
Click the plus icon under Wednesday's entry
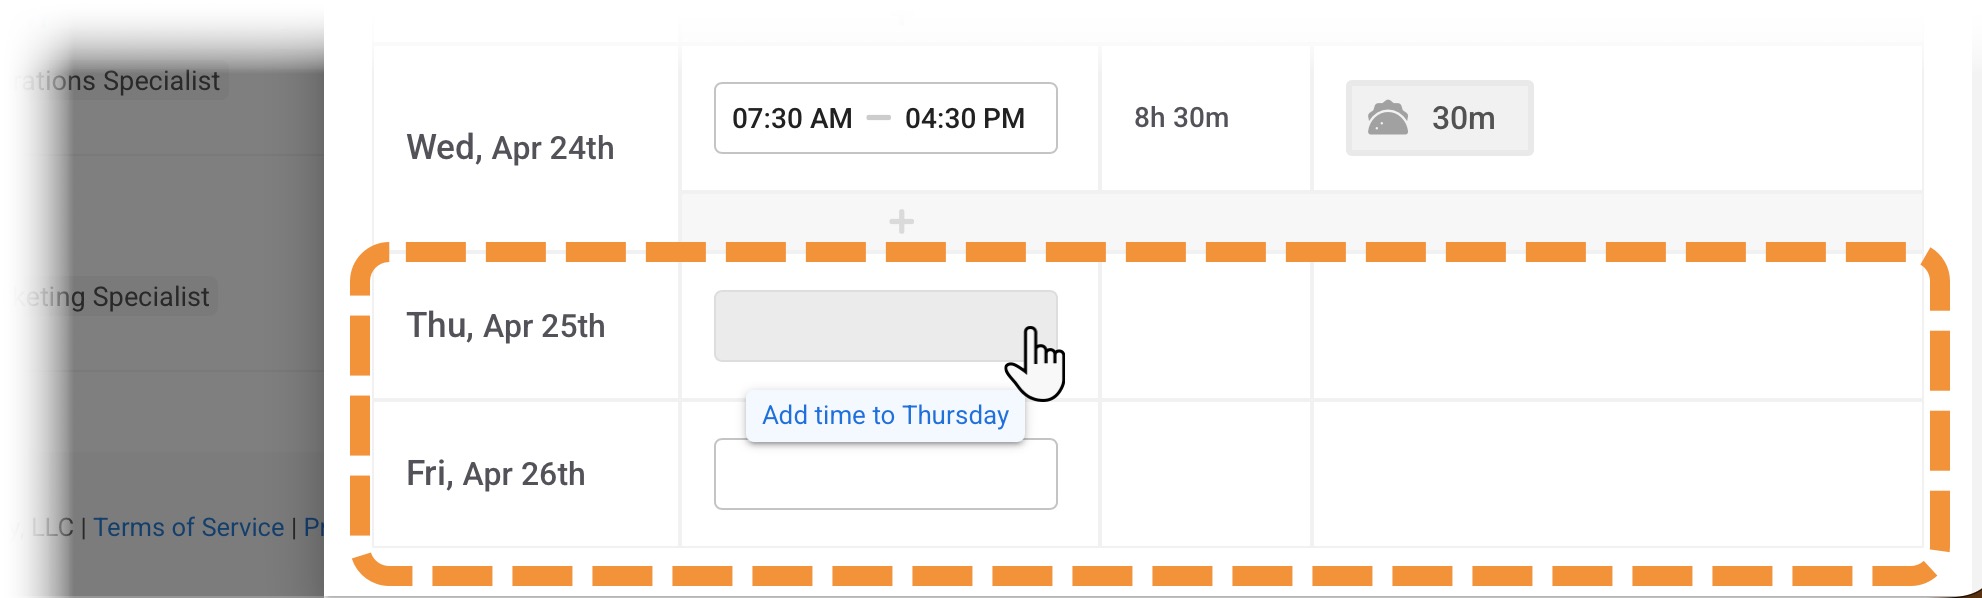pyautogui.click(x=901, y=221)
